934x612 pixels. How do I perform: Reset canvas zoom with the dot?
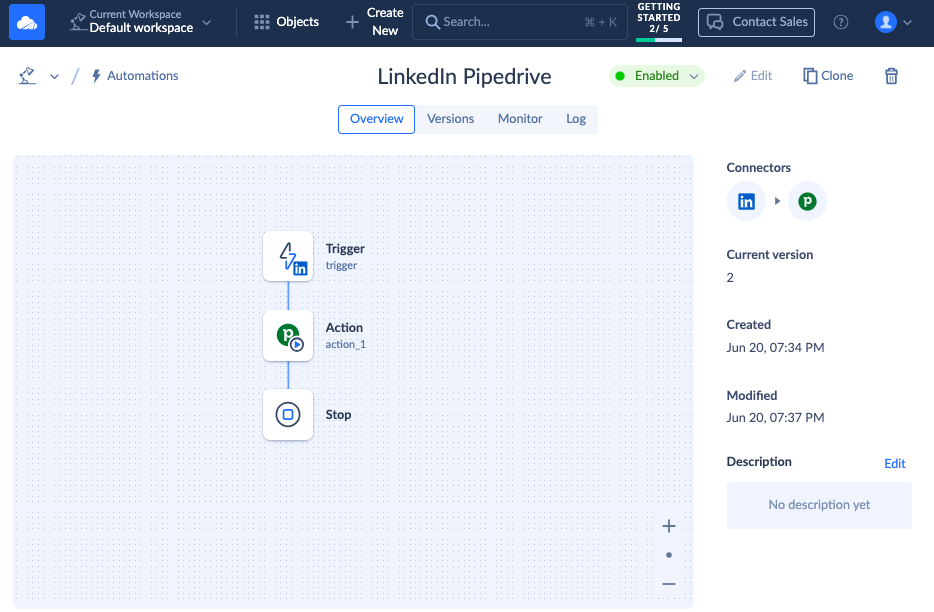[668, 555]
